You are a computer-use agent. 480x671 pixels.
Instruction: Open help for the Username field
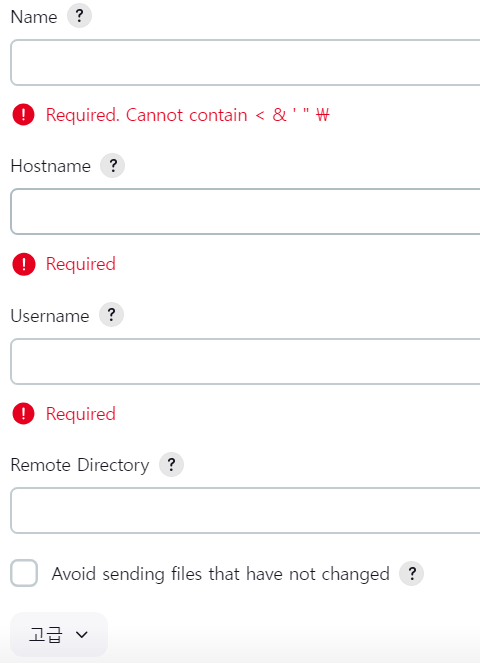(x=111, y=315)
